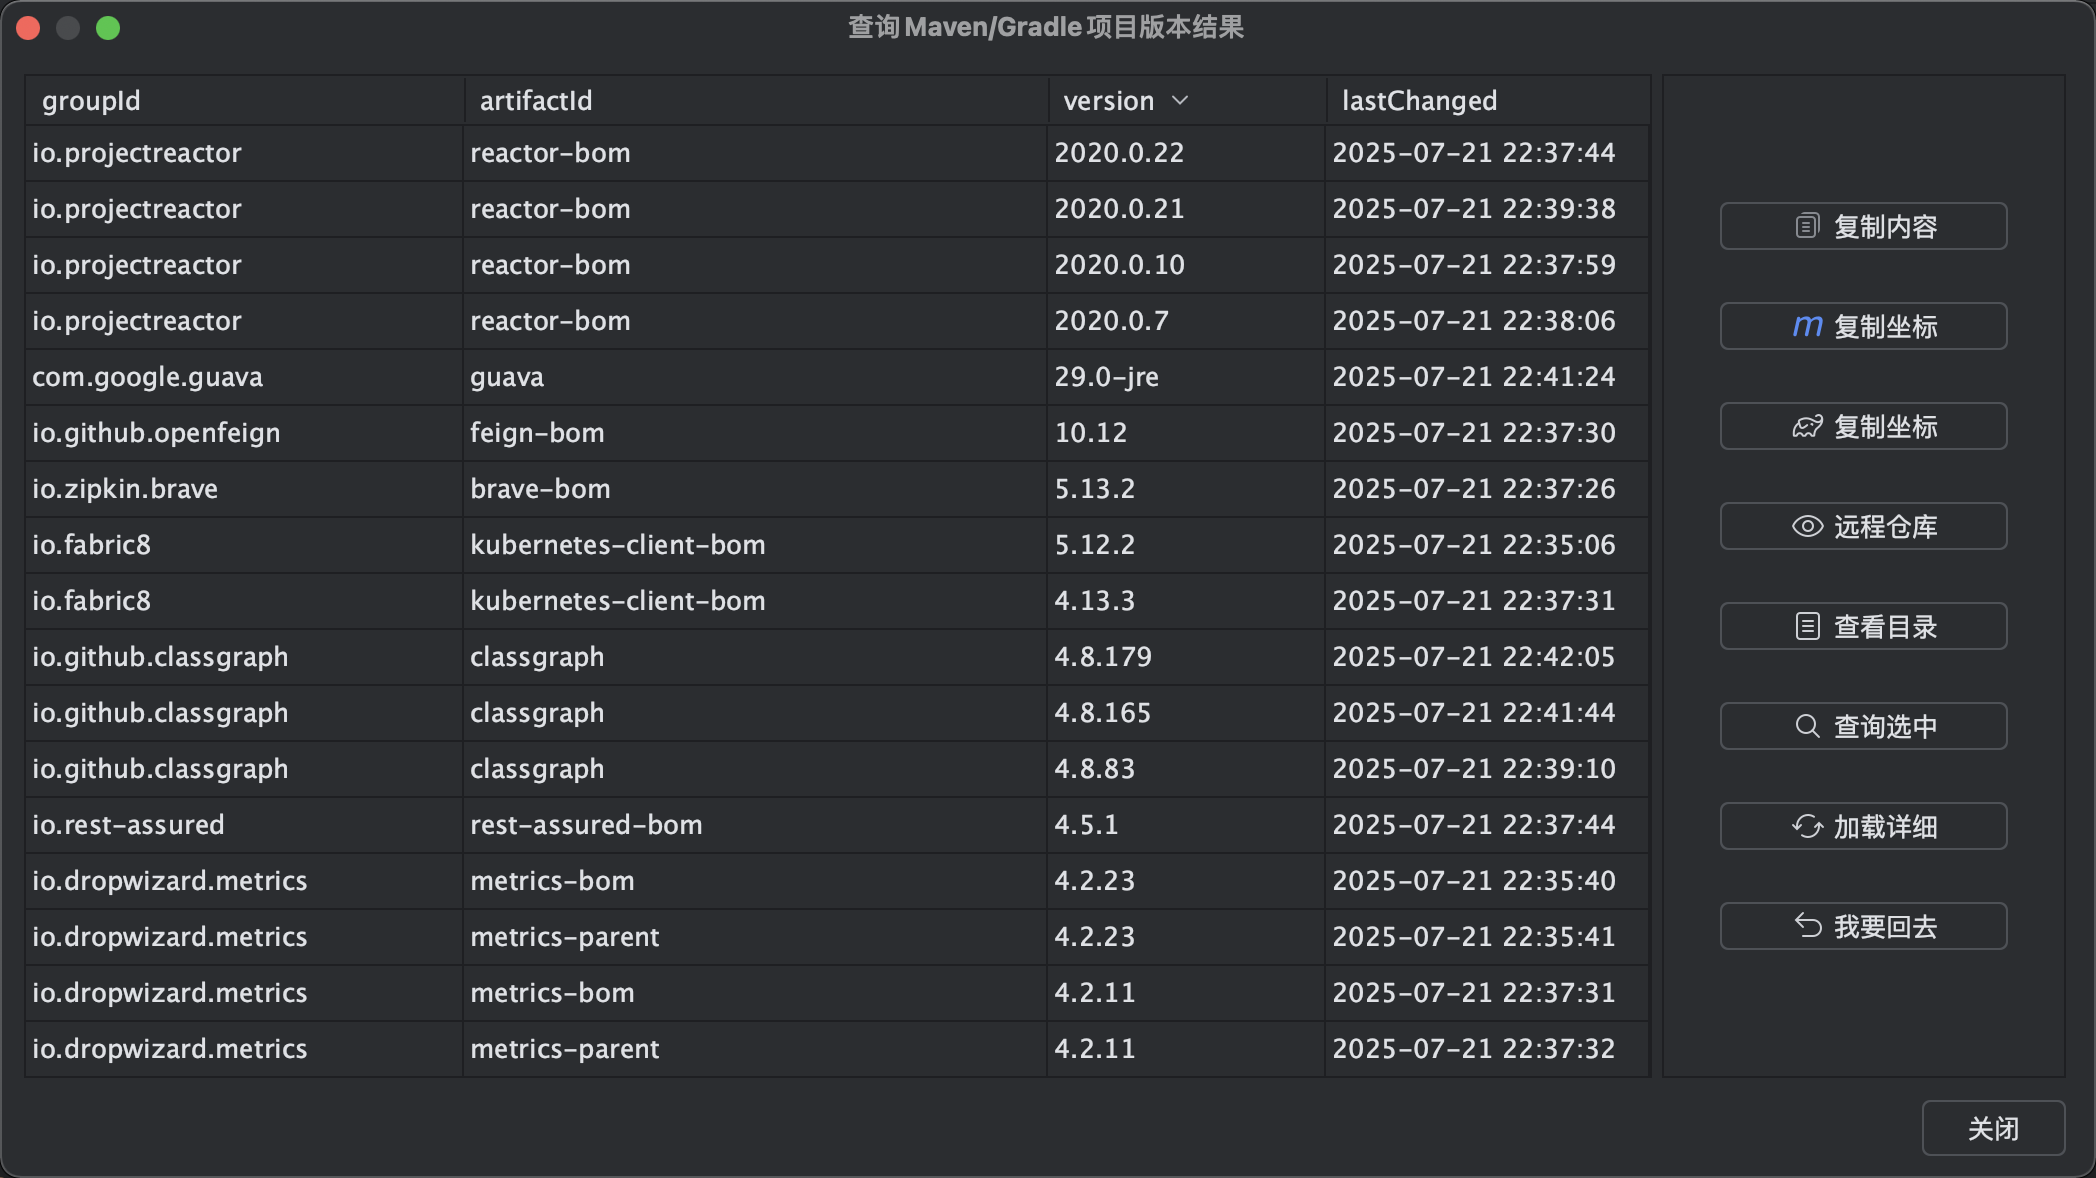Click the magnifier icon for 查询选中

1806,726
